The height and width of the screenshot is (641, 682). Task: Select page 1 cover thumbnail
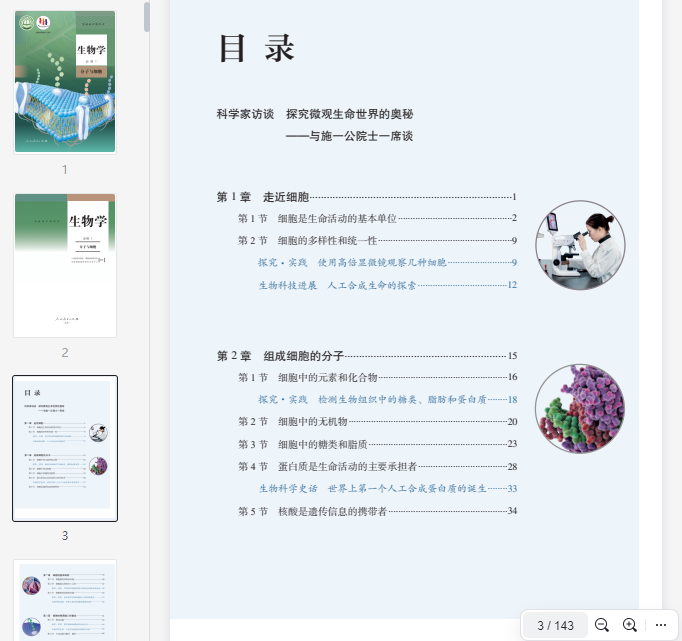[65, 82]
